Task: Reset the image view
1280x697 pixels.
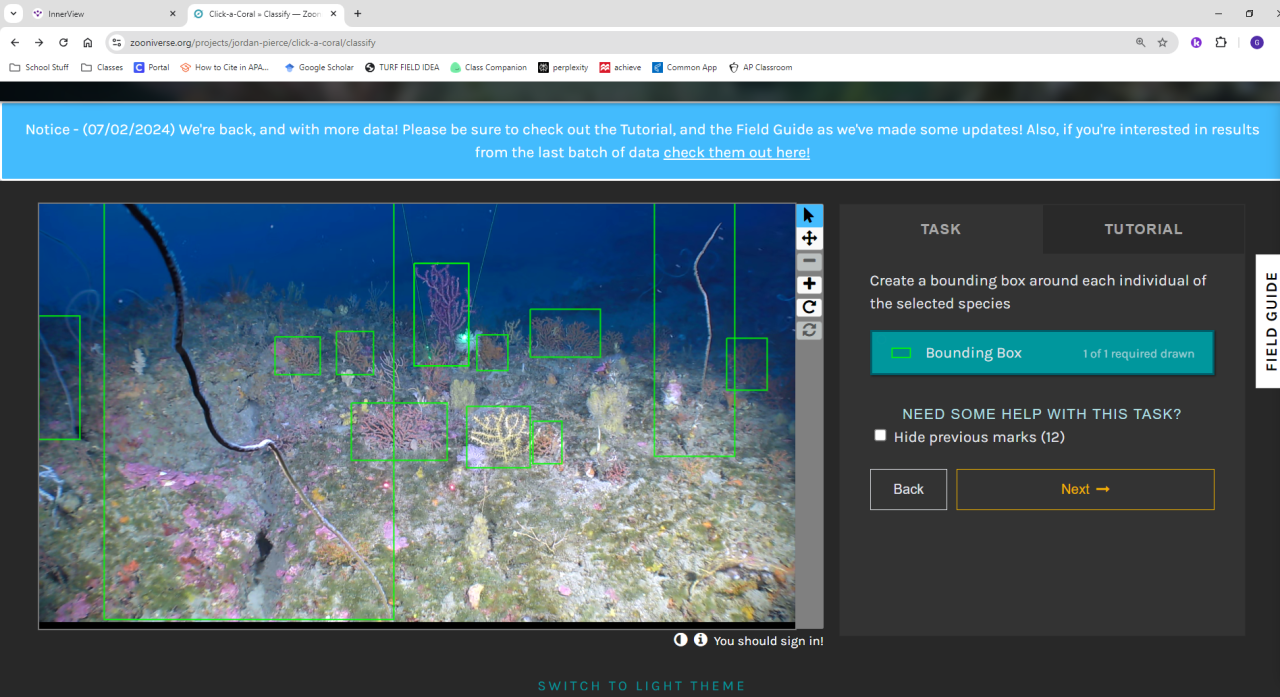Action: 809,330
